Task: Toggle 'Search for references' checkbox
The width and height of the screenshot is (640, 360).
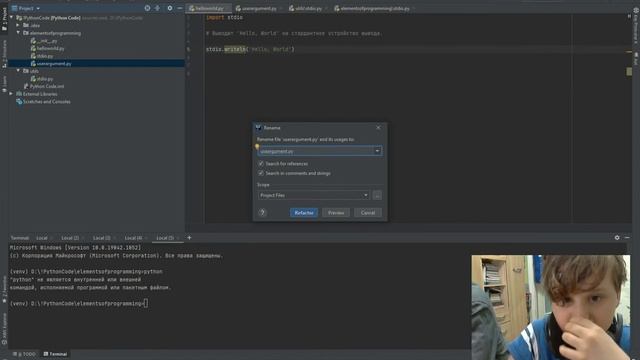Action: [261, 164]
